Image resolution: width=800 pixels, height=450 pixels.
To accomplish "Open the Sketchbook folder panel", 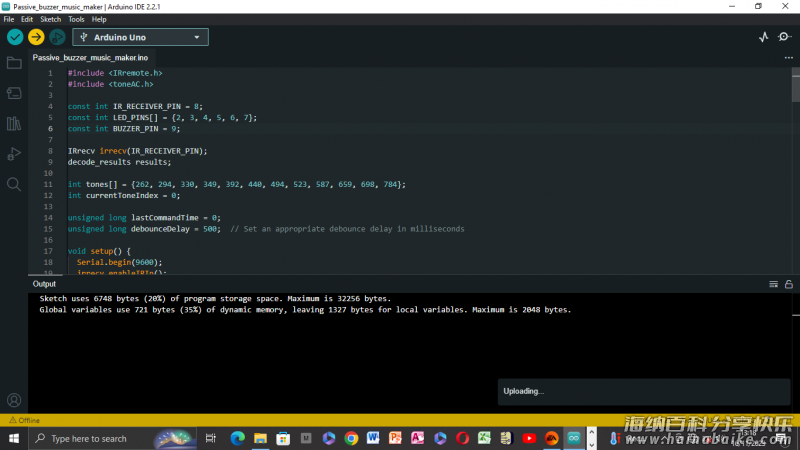I will click(x=14, y=63).
